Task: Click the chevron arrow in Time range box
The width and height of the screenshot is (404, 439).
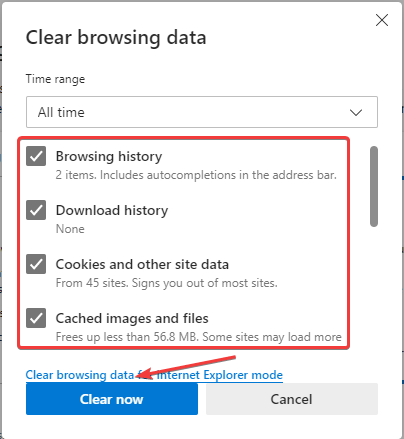Action: point(356,112)
